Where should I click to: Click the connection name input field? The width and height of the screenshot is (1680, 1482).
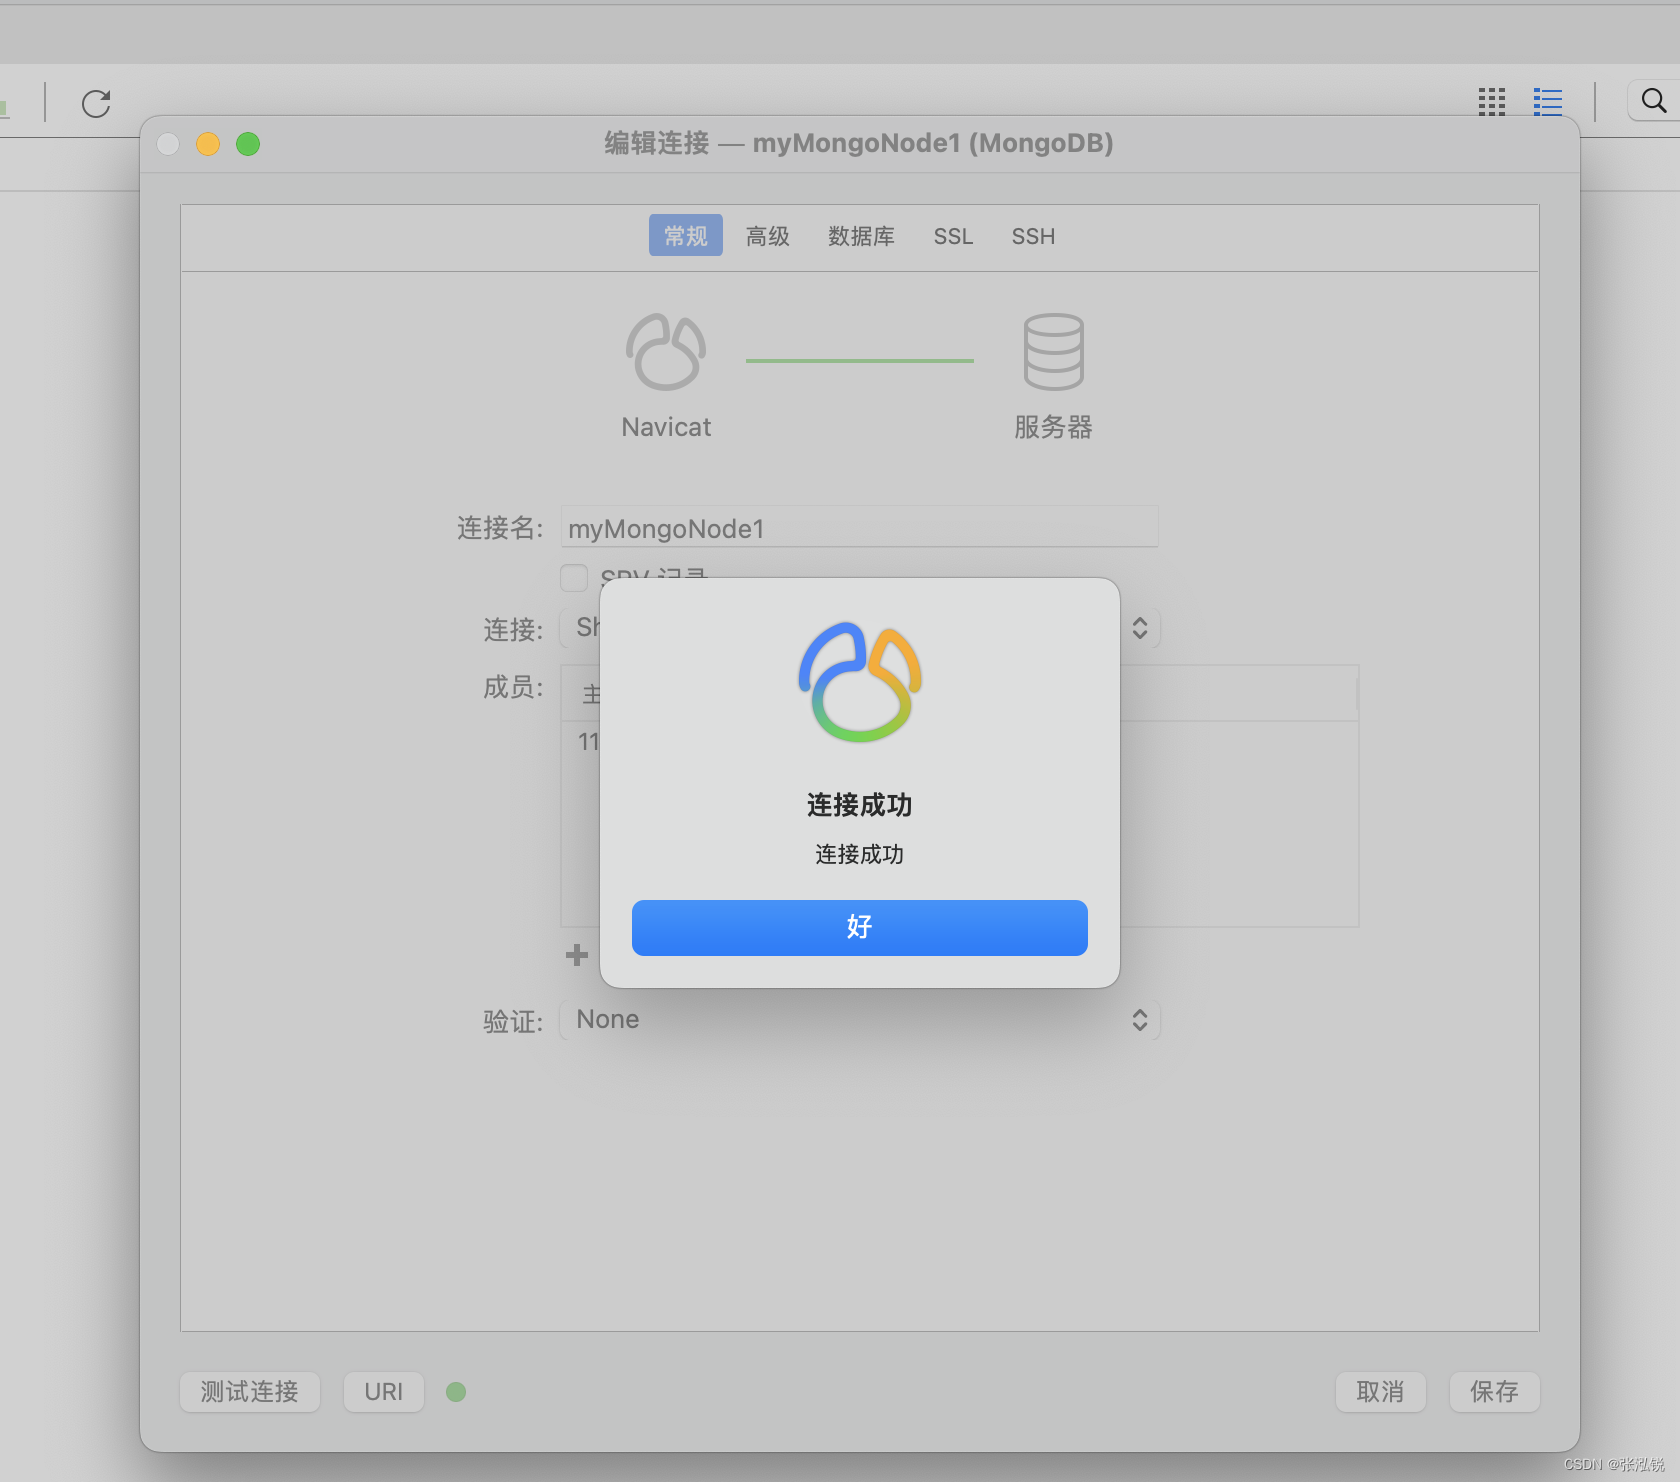pyautogui.click(x=860, y=527)
